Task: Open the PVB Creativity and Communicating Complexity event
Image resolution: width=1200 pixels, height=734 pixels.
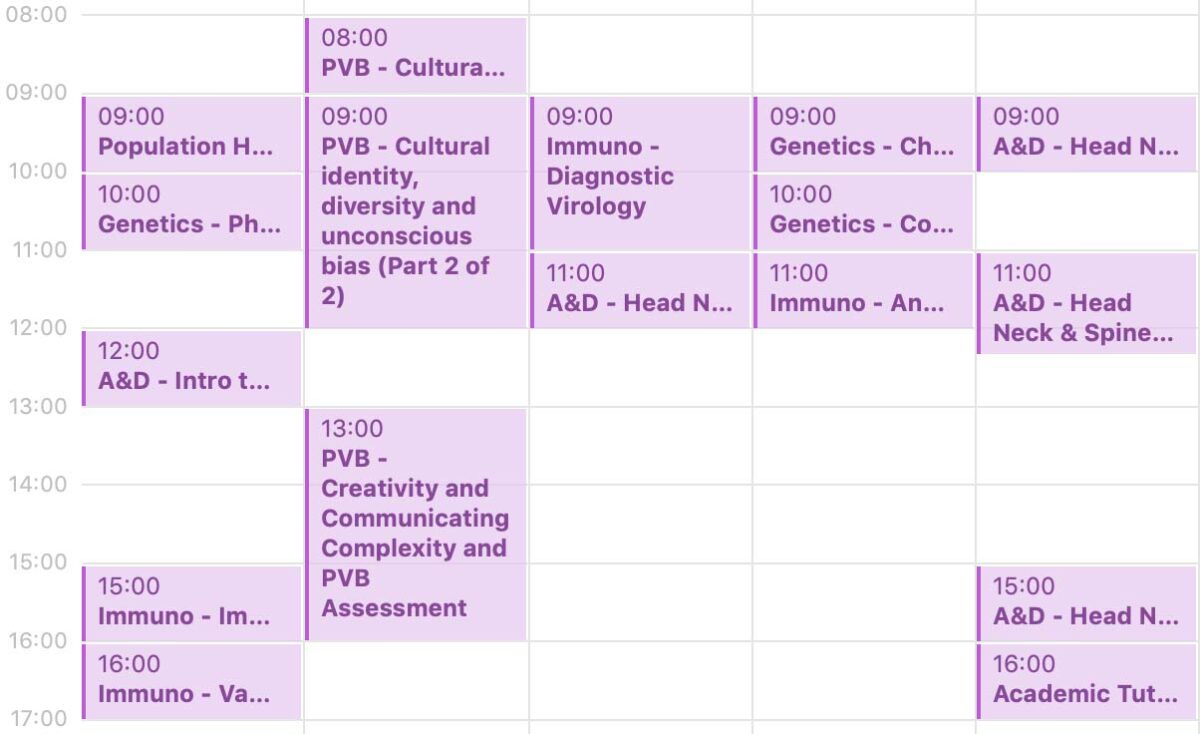Action: click(x=416, y=524)
